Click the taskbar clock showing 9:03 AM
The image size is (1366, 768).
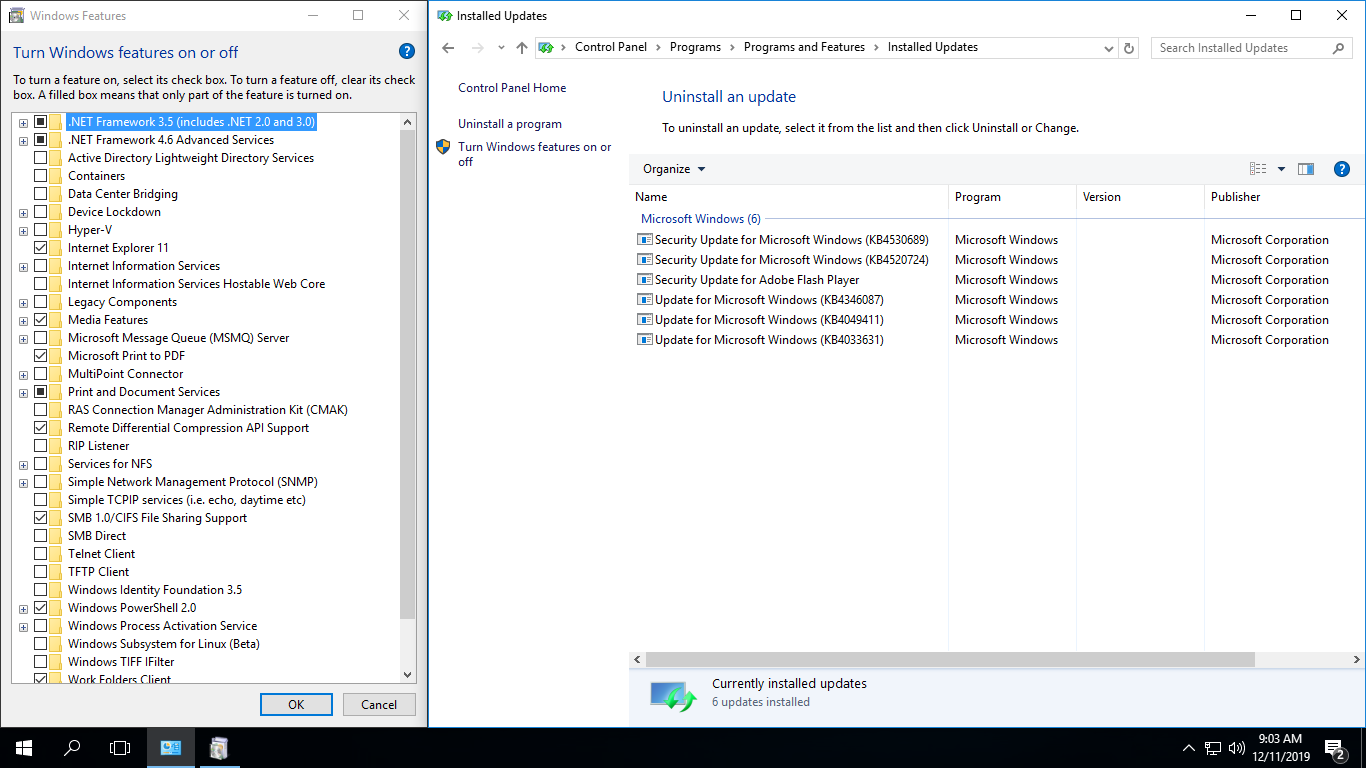1280,748
